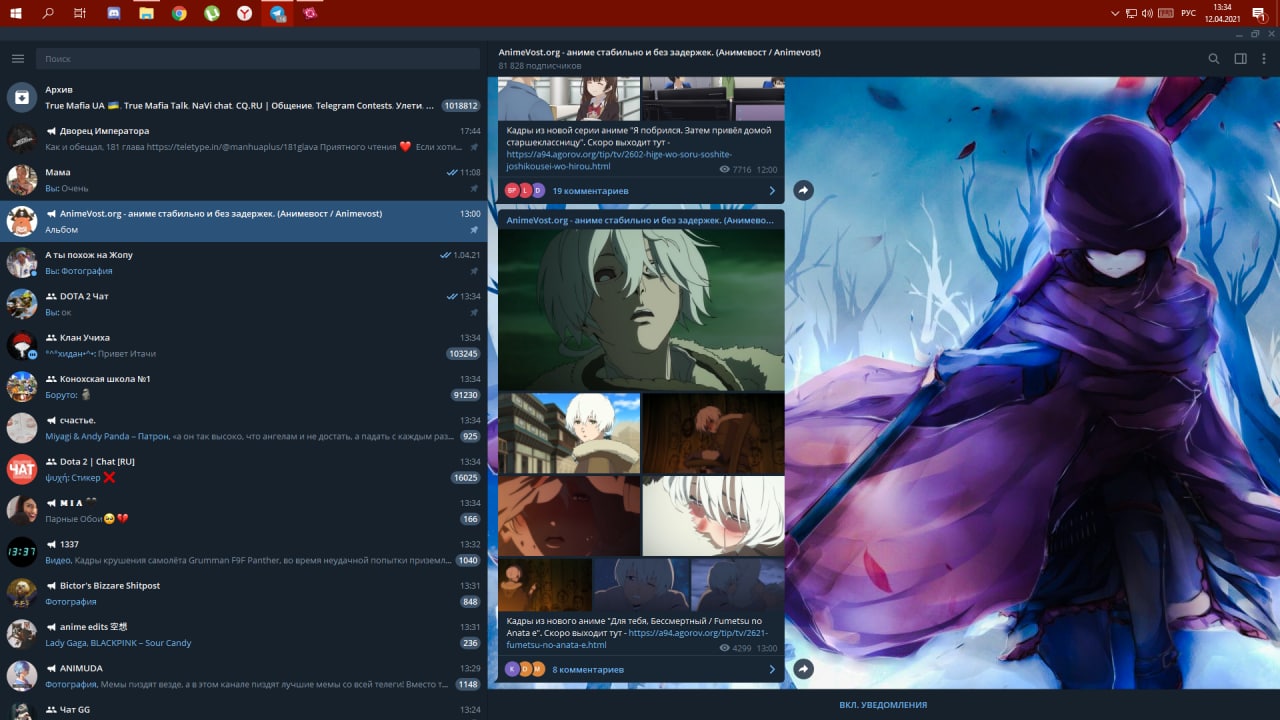Open the Архив archived chats folder
The image size is (1280, 720).
[x=243, y=97]
